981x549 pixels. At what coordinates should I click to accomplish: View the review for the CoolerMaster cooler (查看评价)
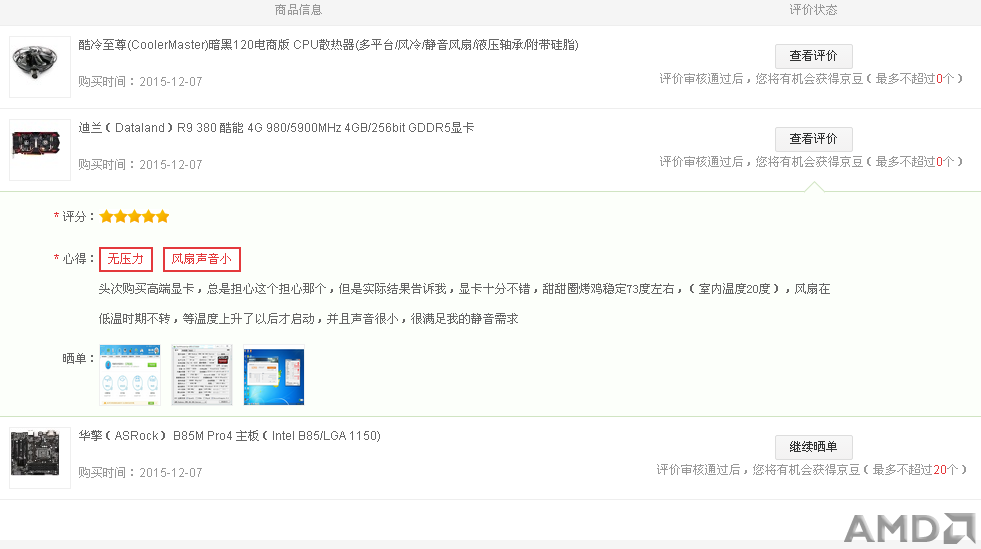[x=813, y=56]
